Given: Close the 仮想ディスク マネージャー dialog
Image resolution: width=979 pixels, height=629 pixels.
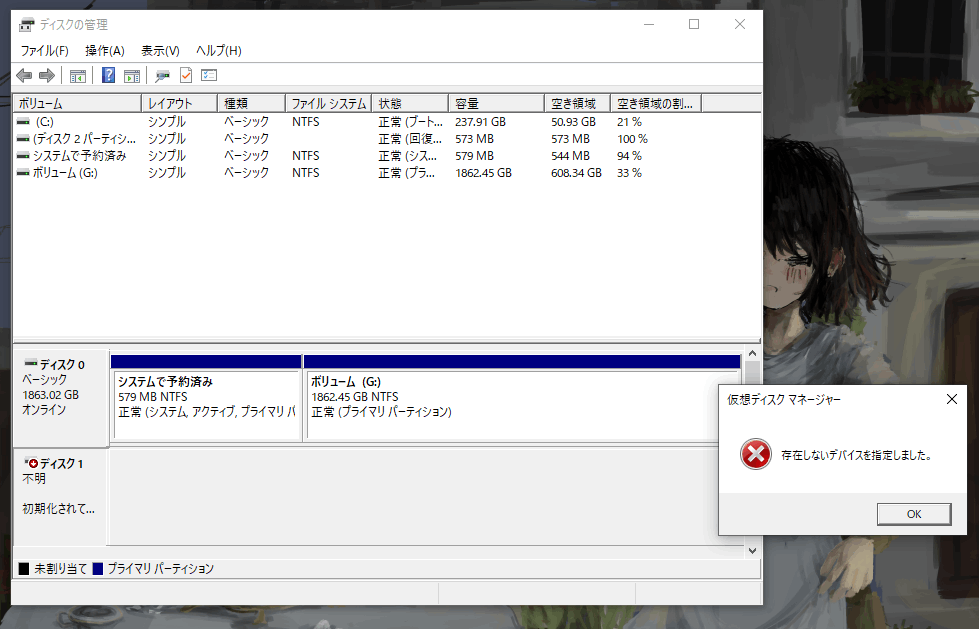Looking at the screenshot, I should (x=951, y=399).
